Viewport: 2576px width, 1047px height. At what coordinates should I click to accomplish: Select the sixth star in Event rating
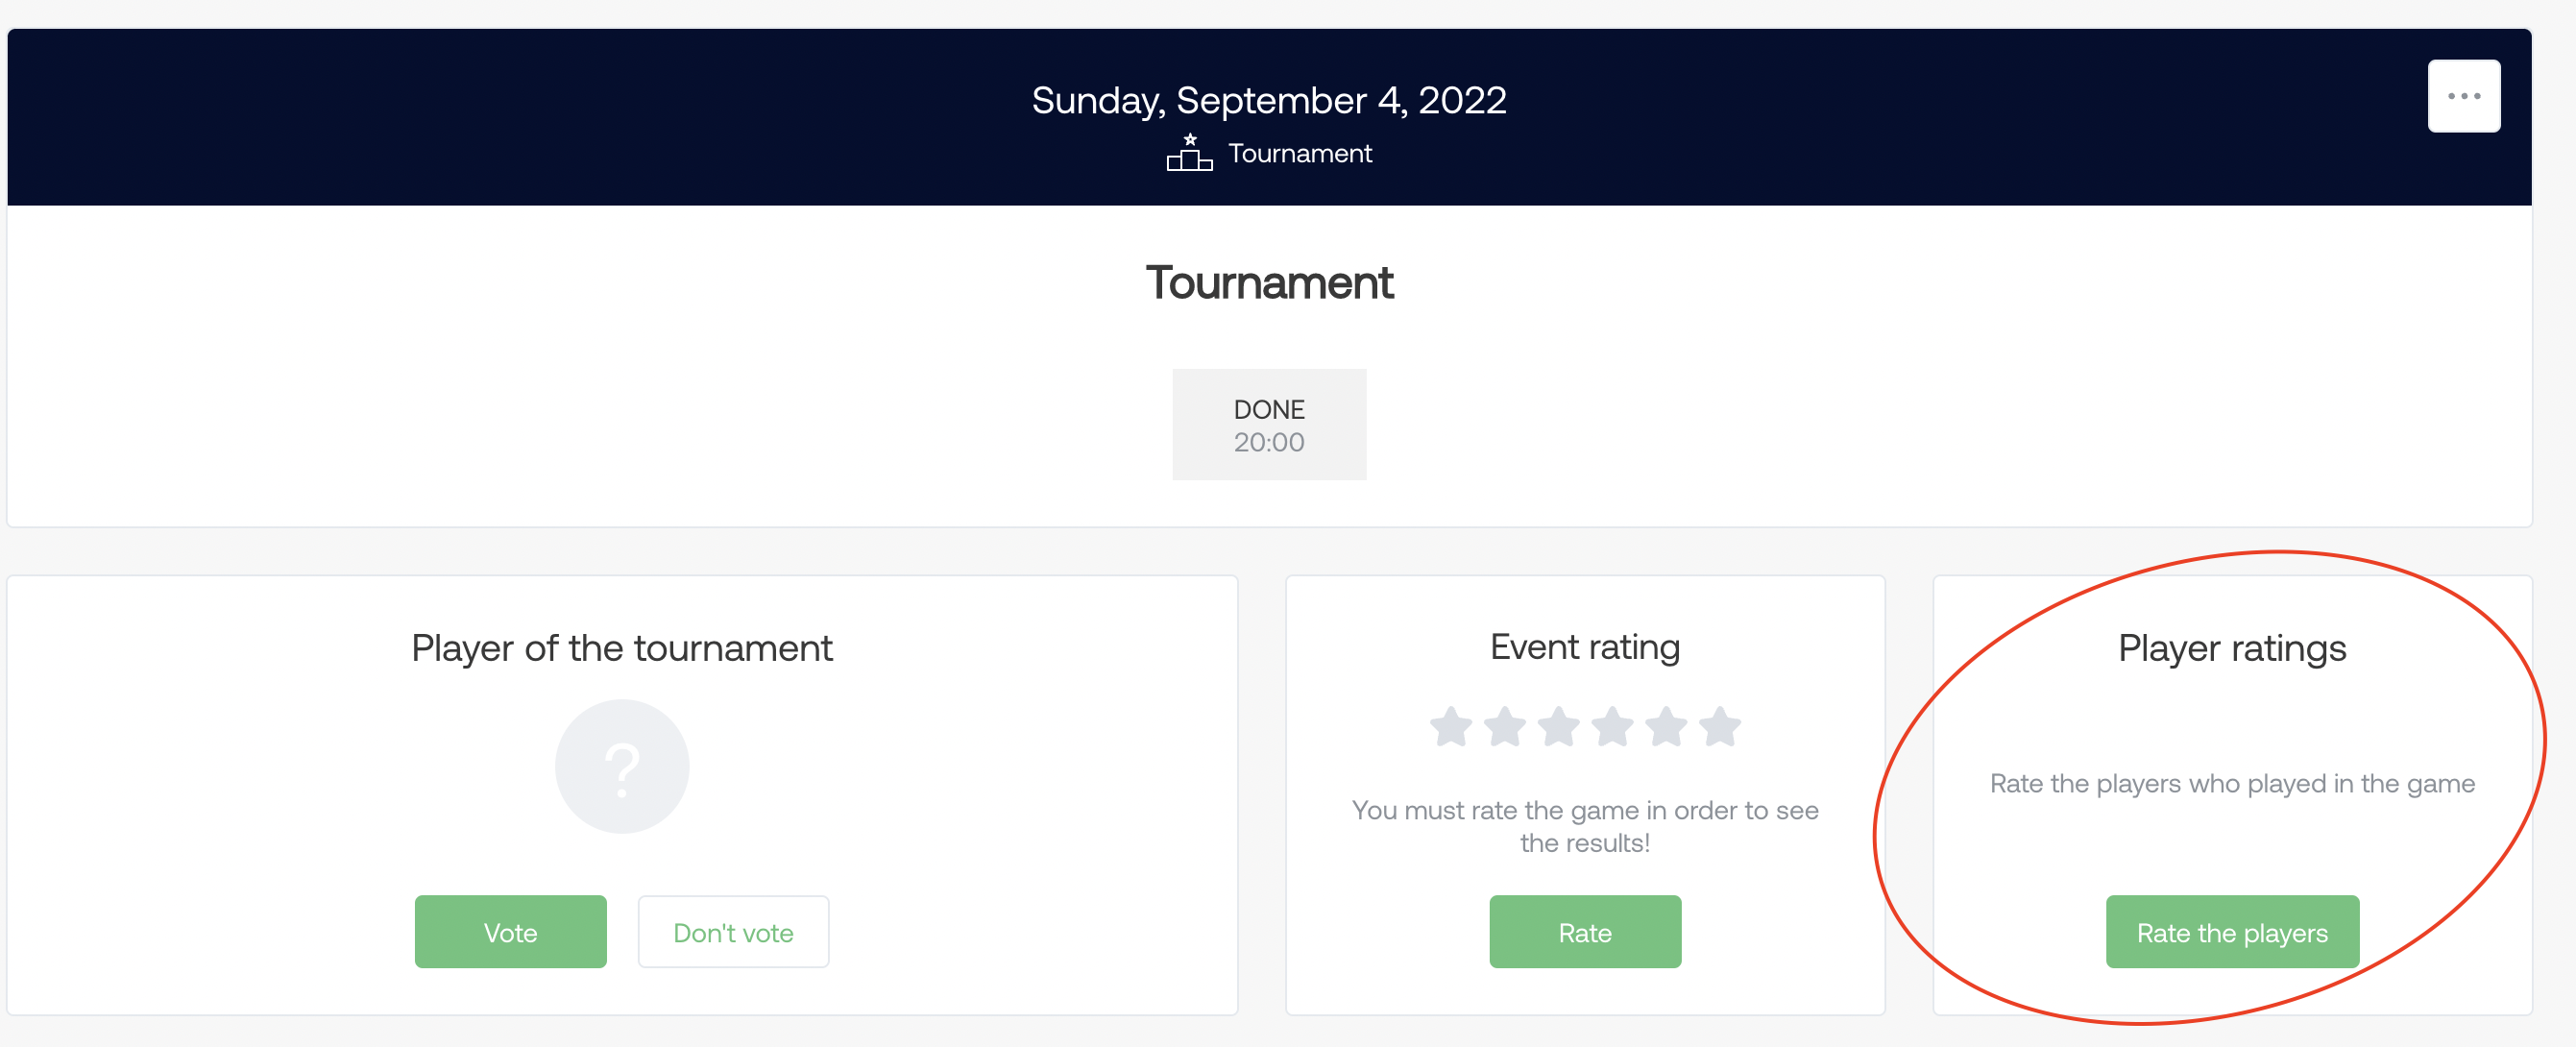(x=1721, y=727)
